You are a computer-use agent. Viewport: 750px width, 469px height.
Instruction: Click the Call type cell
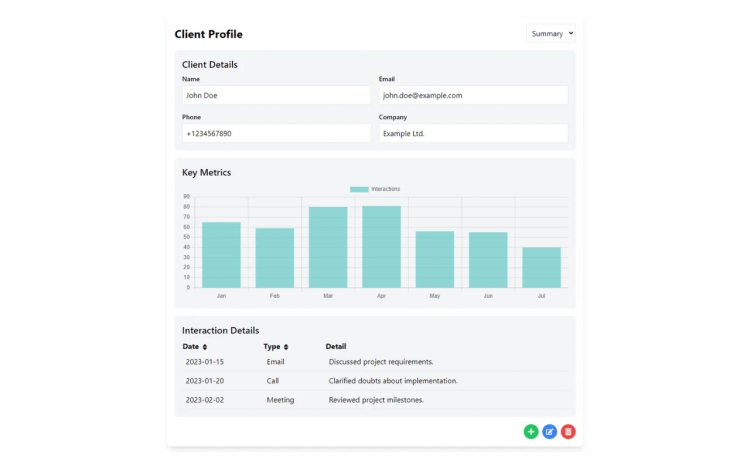(x=273, y=381)
